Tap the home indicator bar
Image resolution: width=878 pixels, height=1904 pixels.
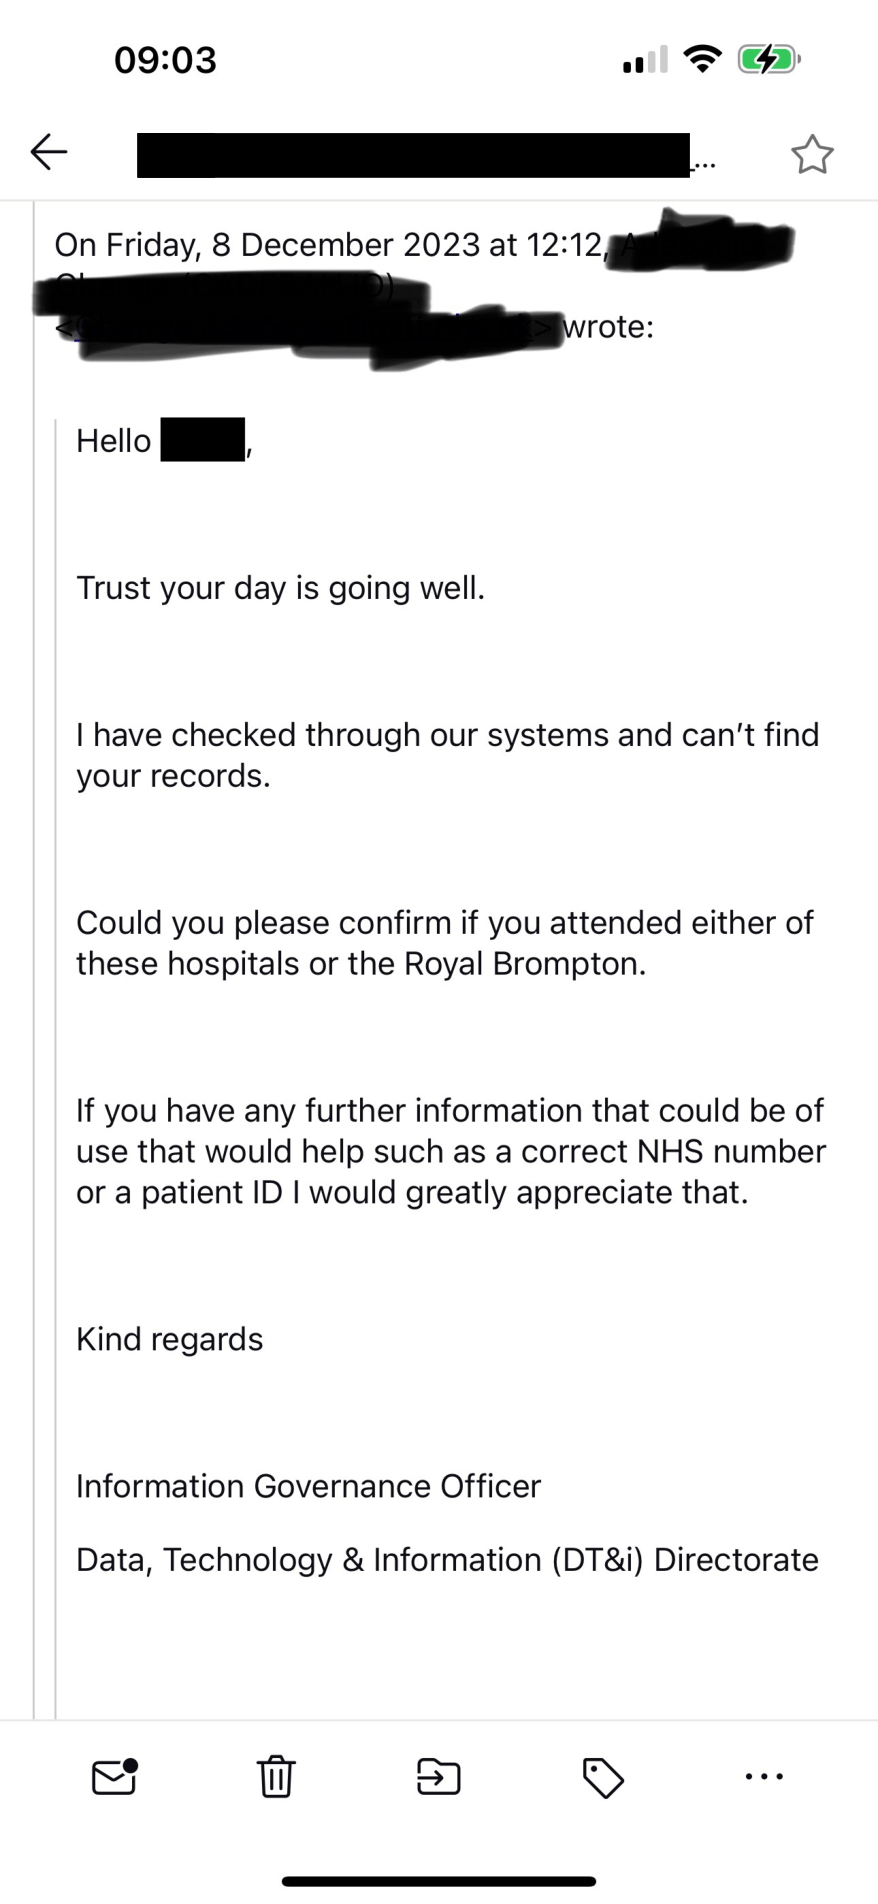pos(439,1881)
